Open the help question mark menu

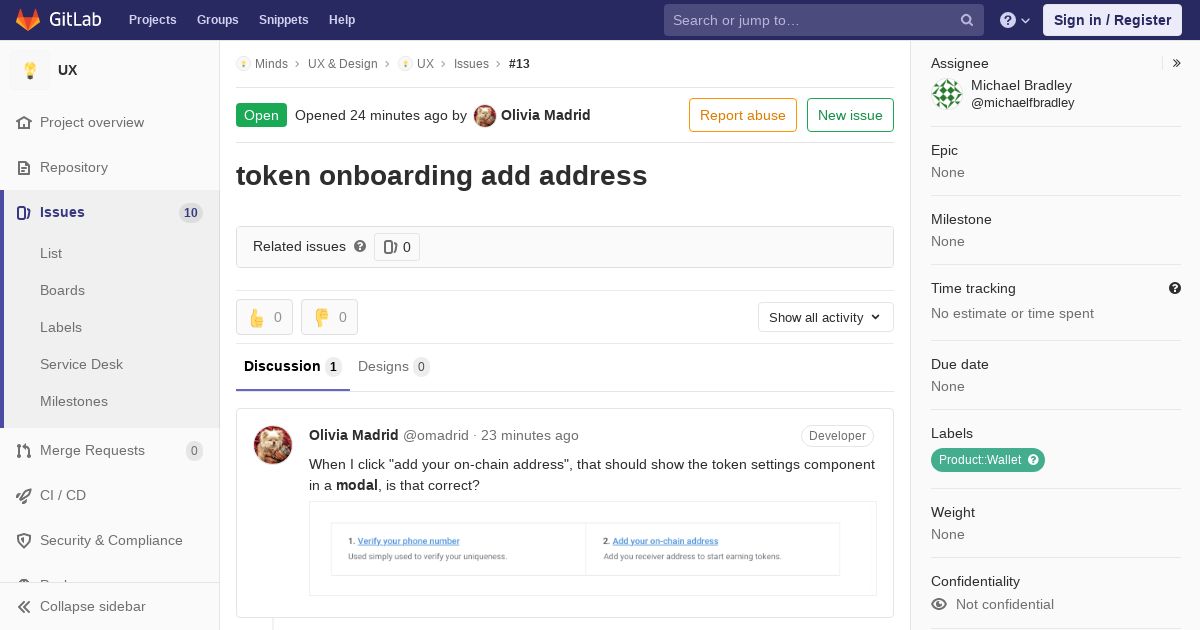click(x=1015, y=20)
